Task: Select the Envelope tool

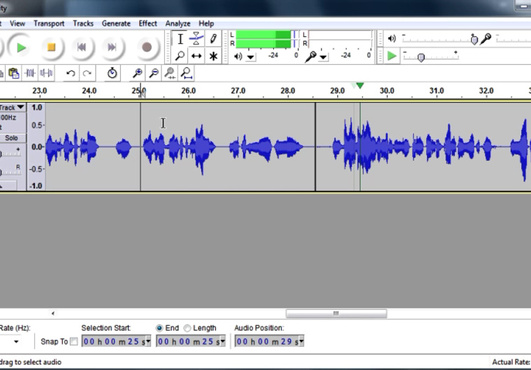Action: tap(196, 39)
